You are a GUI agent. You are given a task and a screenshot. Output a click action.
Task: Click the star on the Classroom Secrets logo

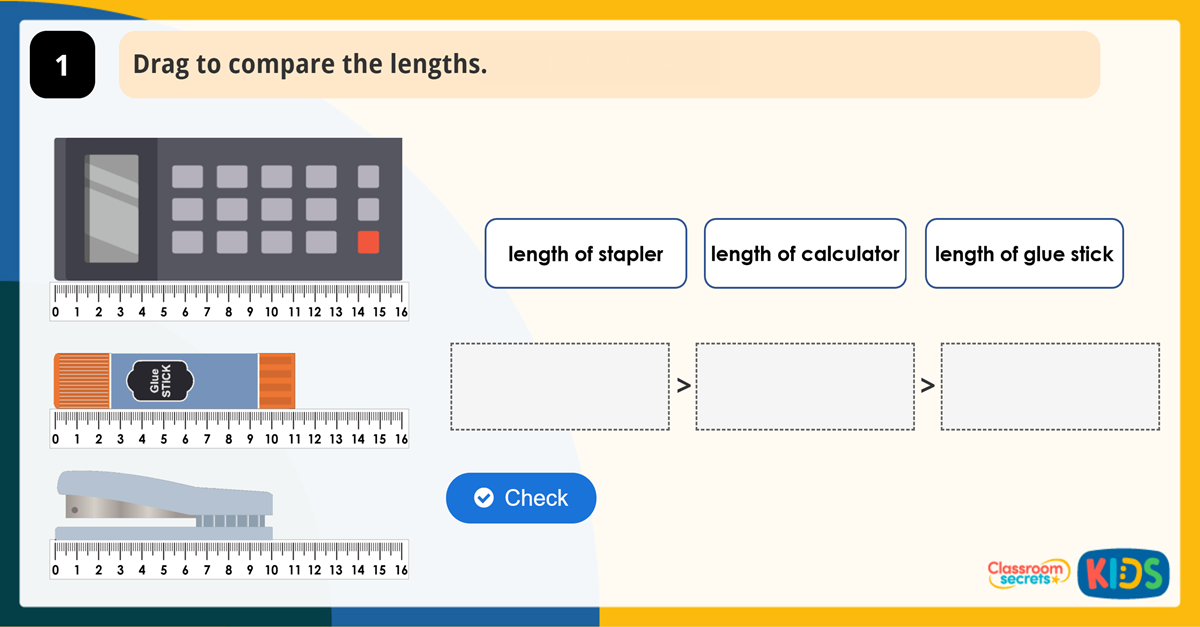tap(1057, 579)
